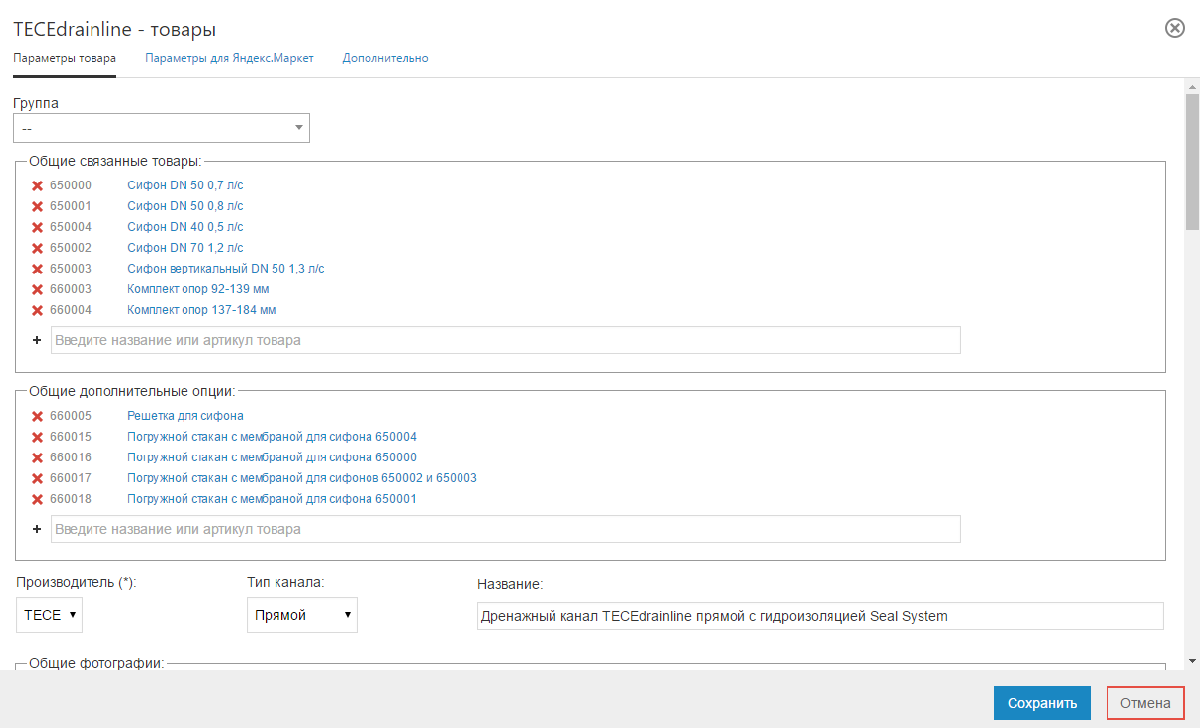The width and height of the screenshot is (1200, 728).
Task: Click the plus icon under related products
Action: 37,340
